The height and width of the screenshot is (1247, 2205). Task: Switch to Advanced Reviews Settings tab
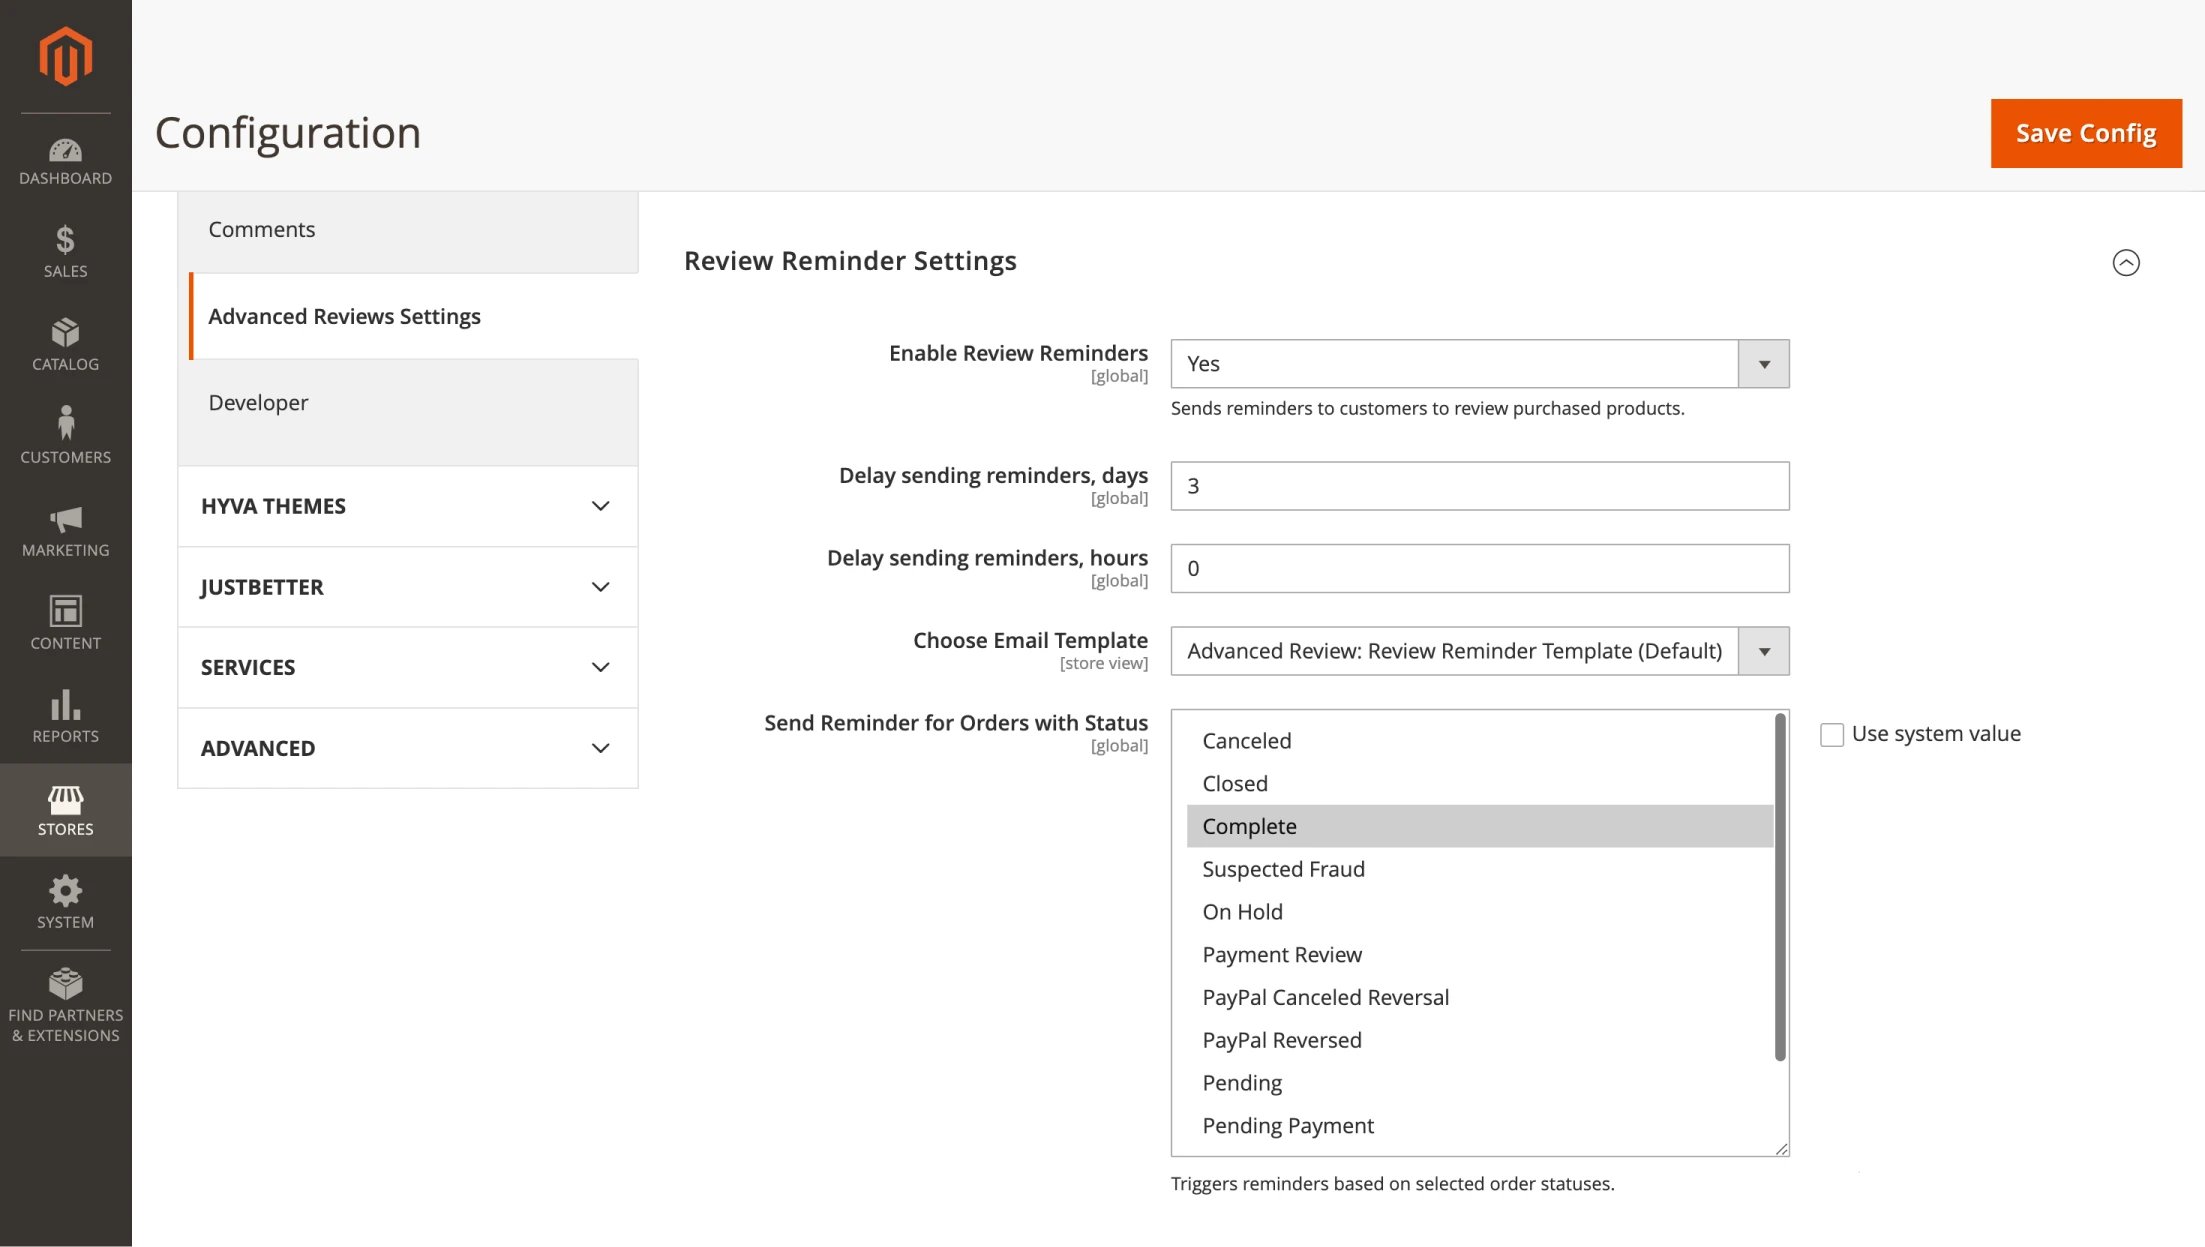(344, 316)
